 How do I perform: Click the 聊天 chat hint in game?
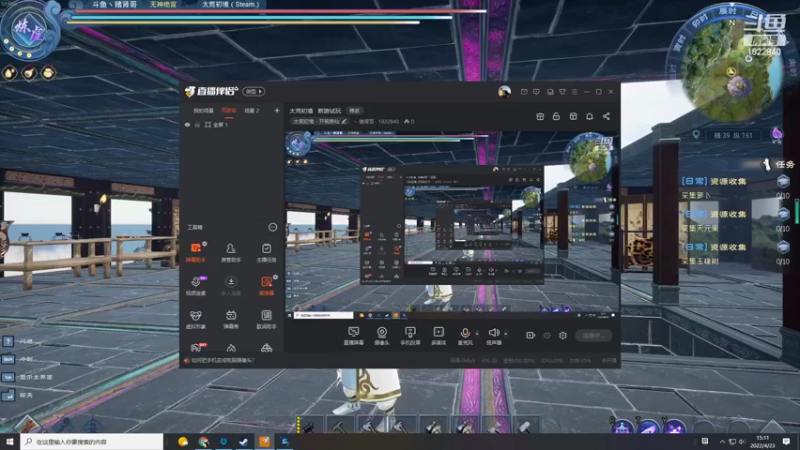pyautogui.click(x=27, y=395)
